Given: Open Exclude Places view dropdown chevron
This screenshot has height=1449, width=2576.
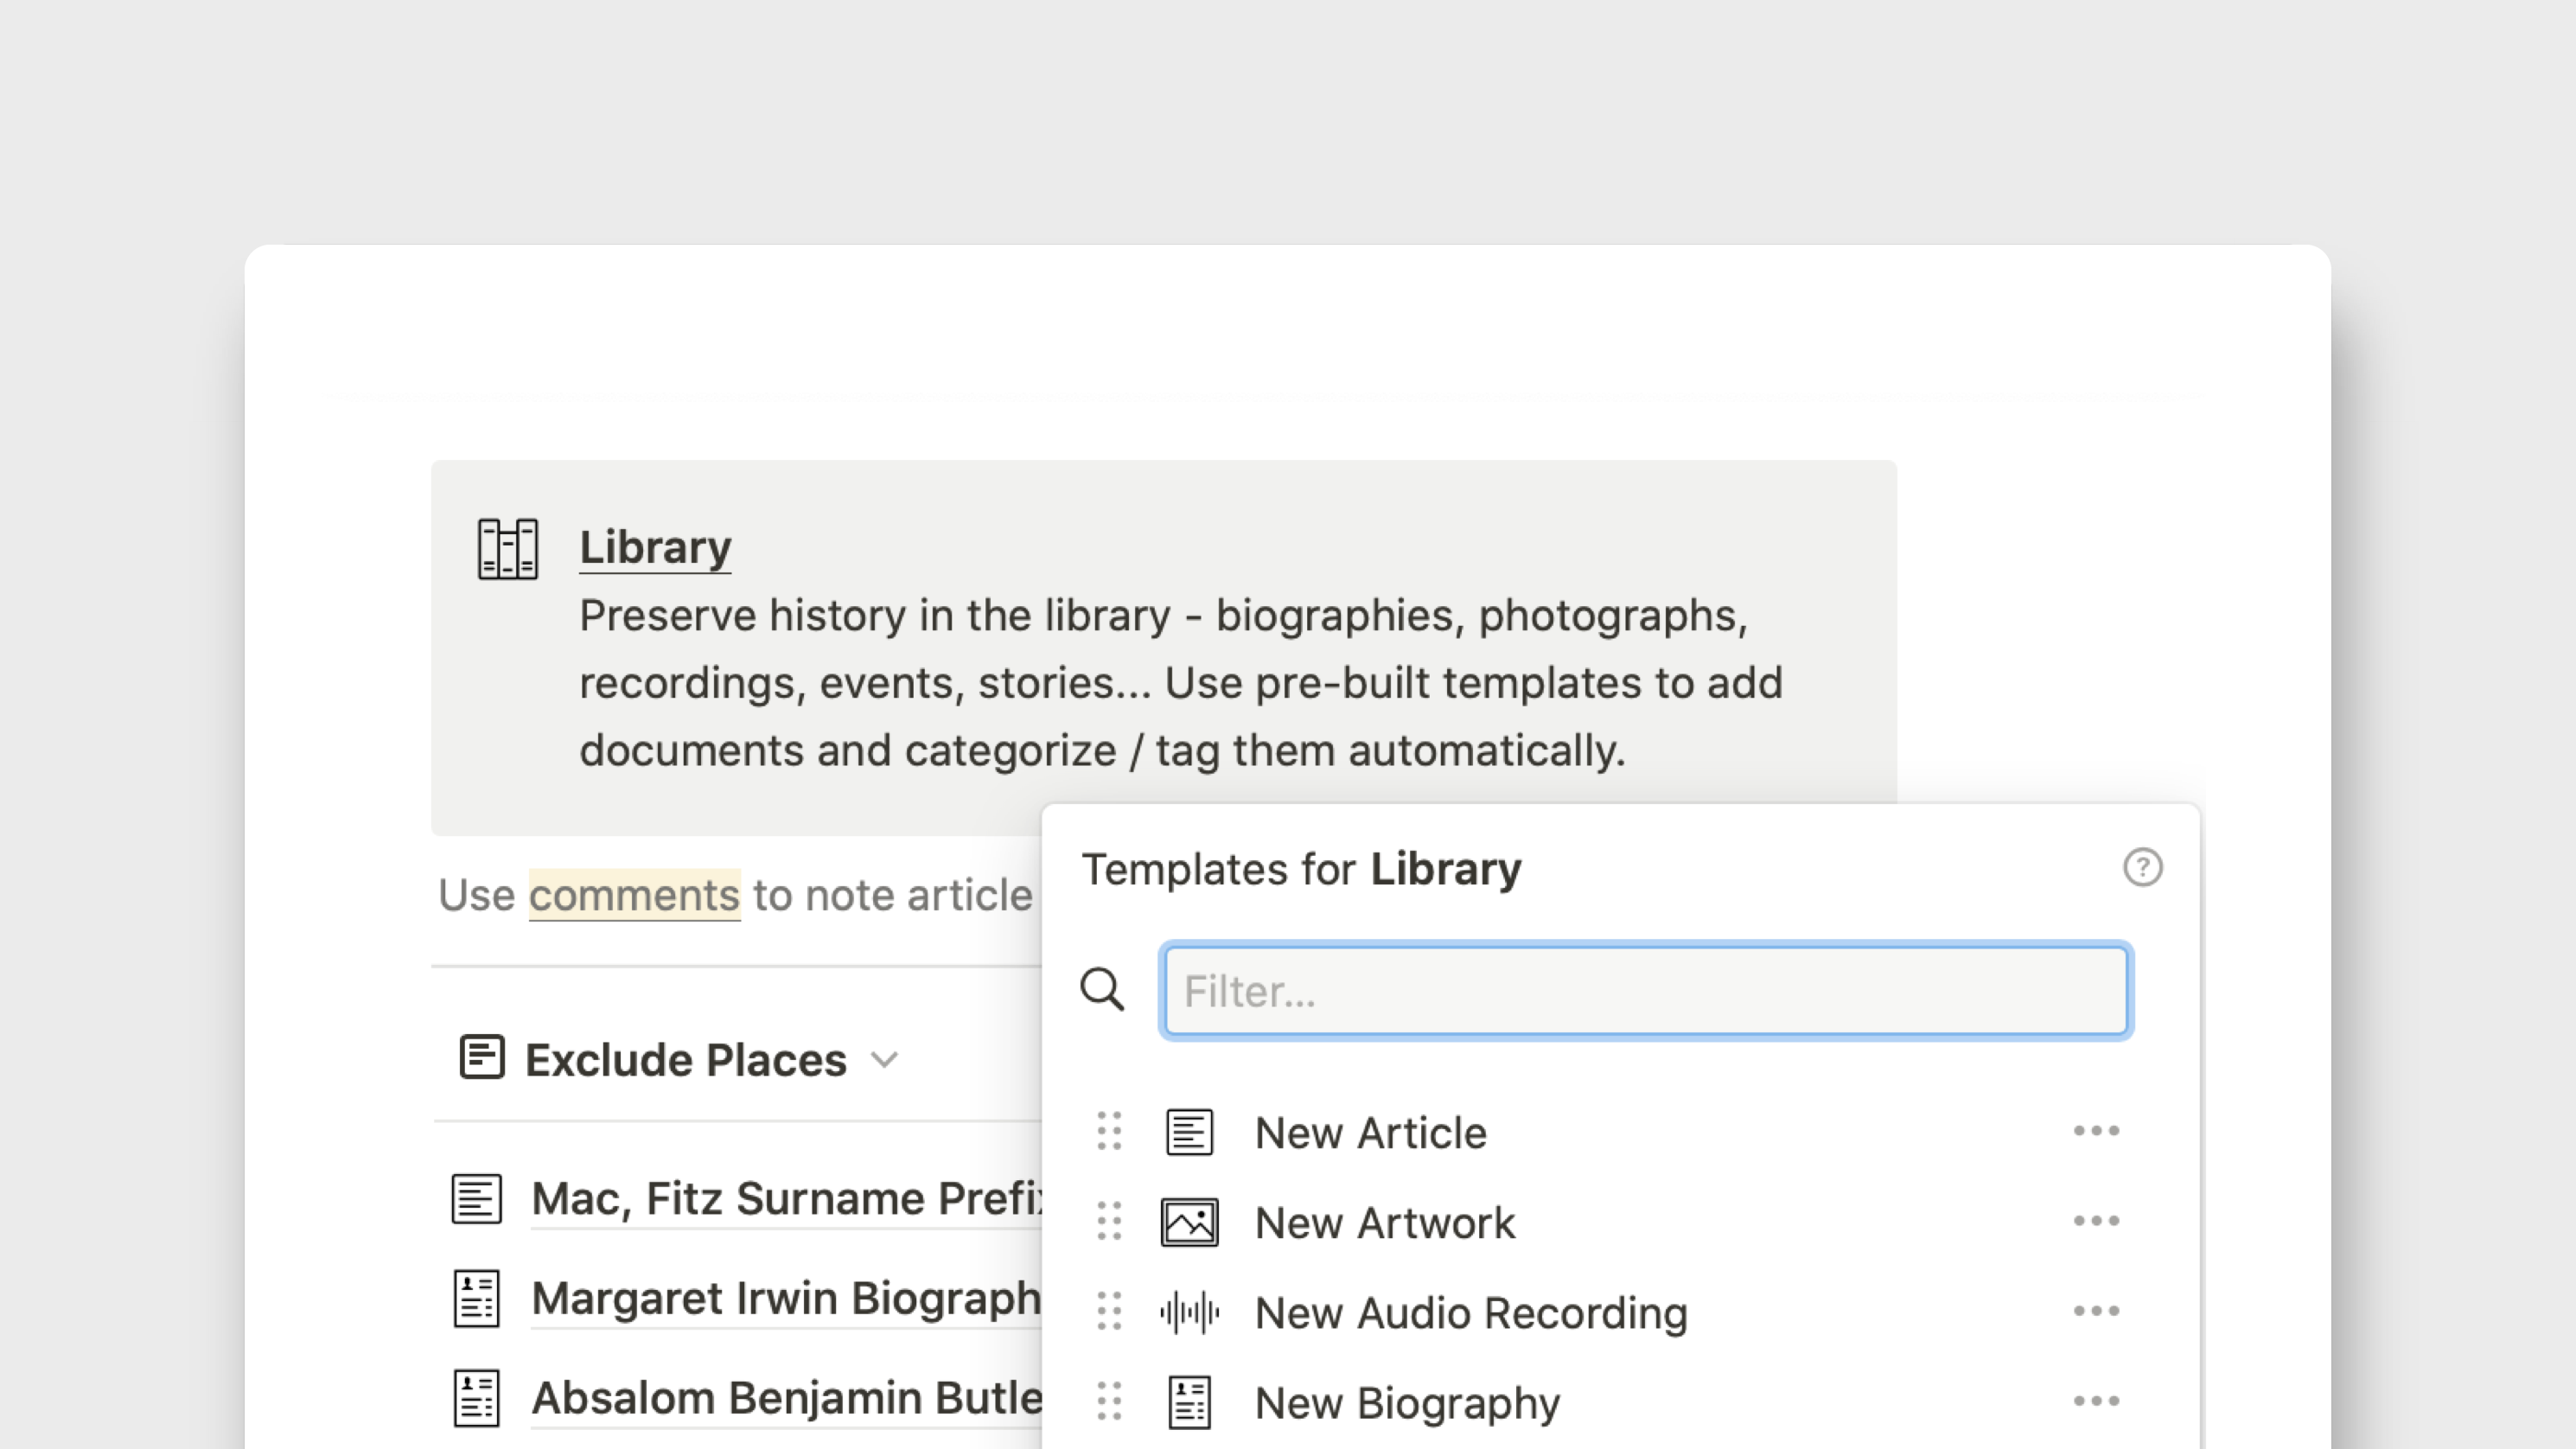Looking at the screenshot, I should [x=885, y=1060].
